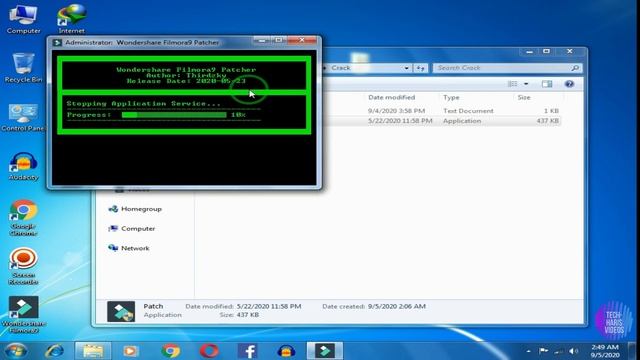The width and height of the screenshot is (640, 360).
Task: Open Chrome from the taskbar
Action: (x=170, y=351)
